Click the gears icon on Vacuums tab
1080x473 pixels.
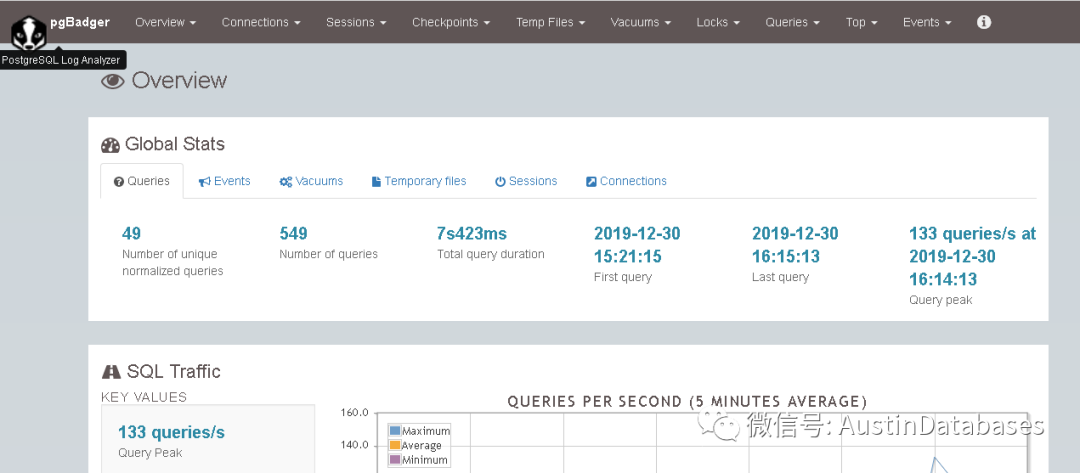[286, 182]
